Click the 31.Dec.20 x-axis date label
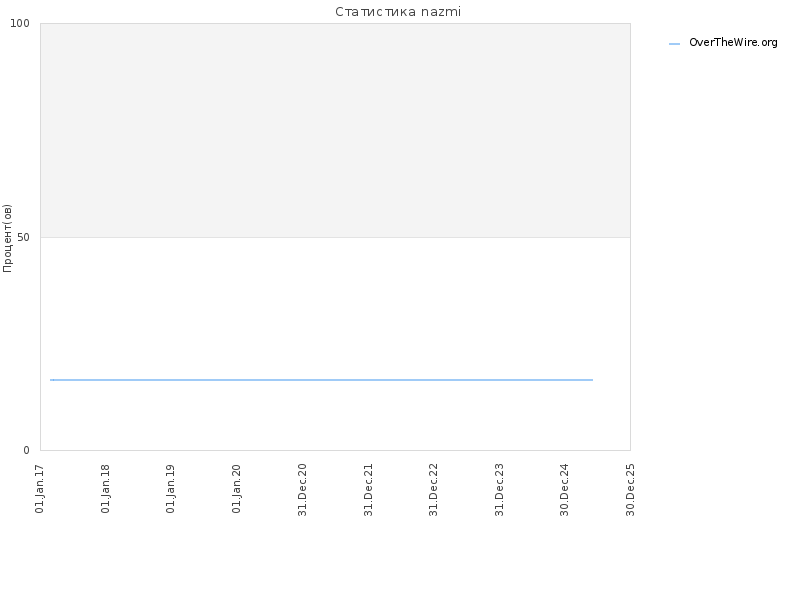 (x=302, y=490)
